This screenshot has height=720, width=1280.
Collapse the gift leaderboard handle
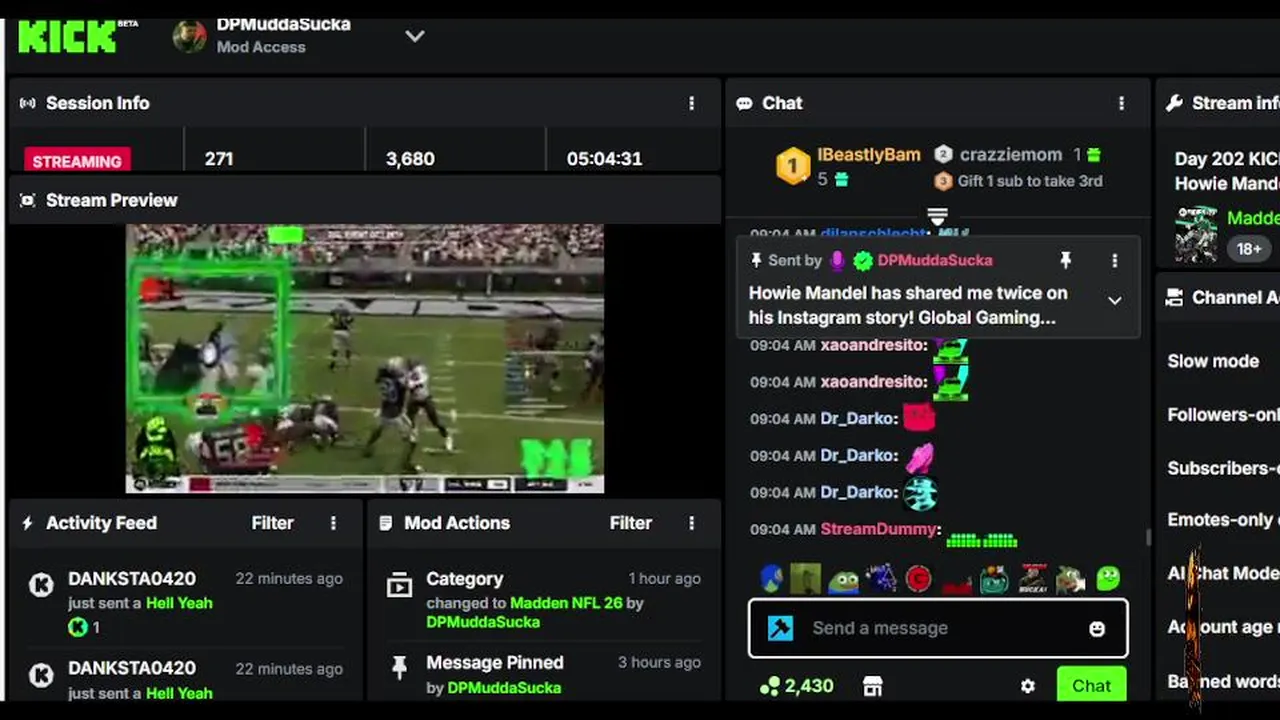(x=937, y=216)
